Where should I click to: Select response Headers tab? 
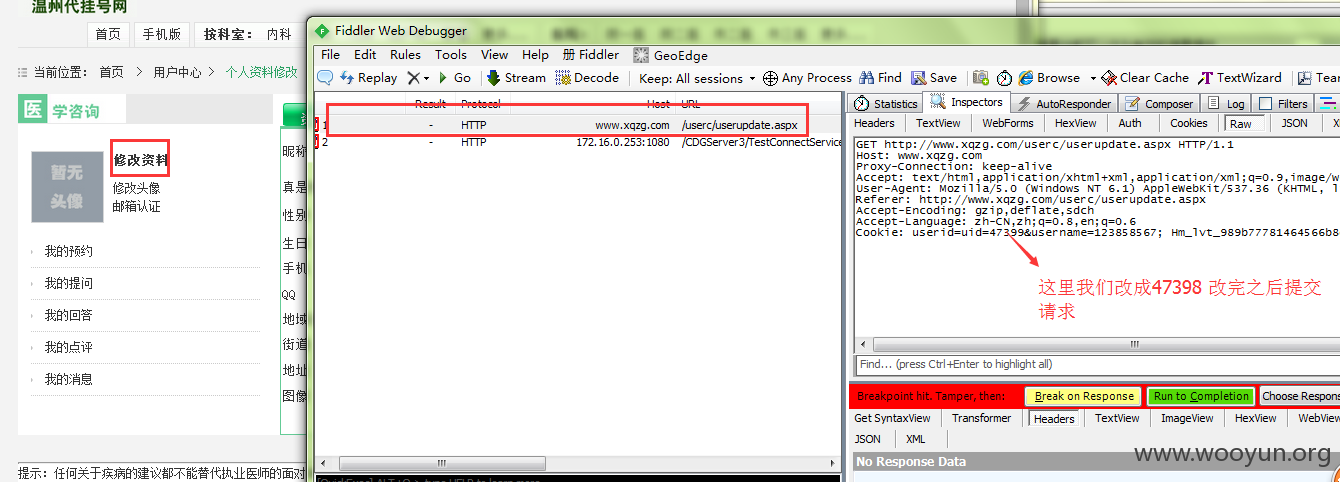[x=1054, y=419]
